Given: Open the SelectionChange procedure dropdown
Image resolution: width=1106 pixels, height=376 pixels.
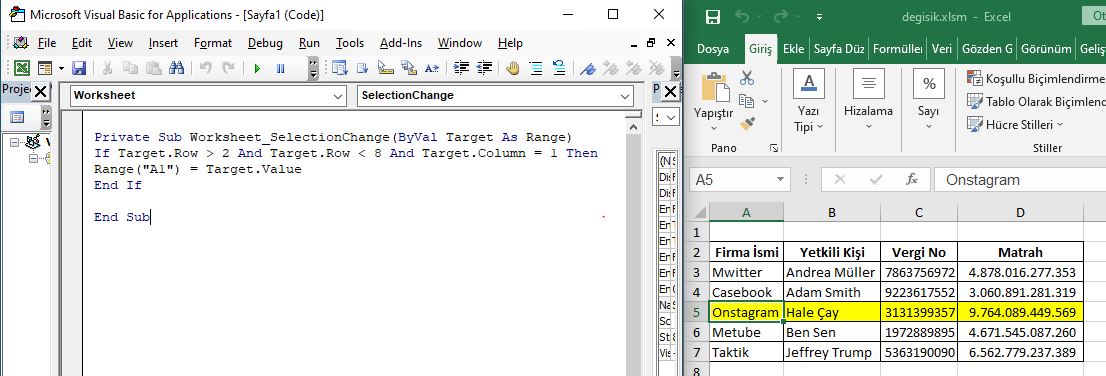Looking at the screenshot, I should pos(625,96).
